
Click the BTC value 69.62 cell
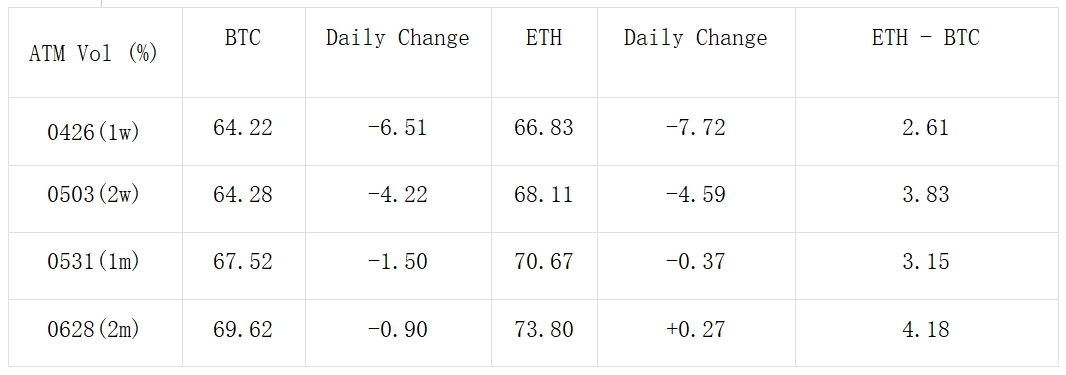243,333
